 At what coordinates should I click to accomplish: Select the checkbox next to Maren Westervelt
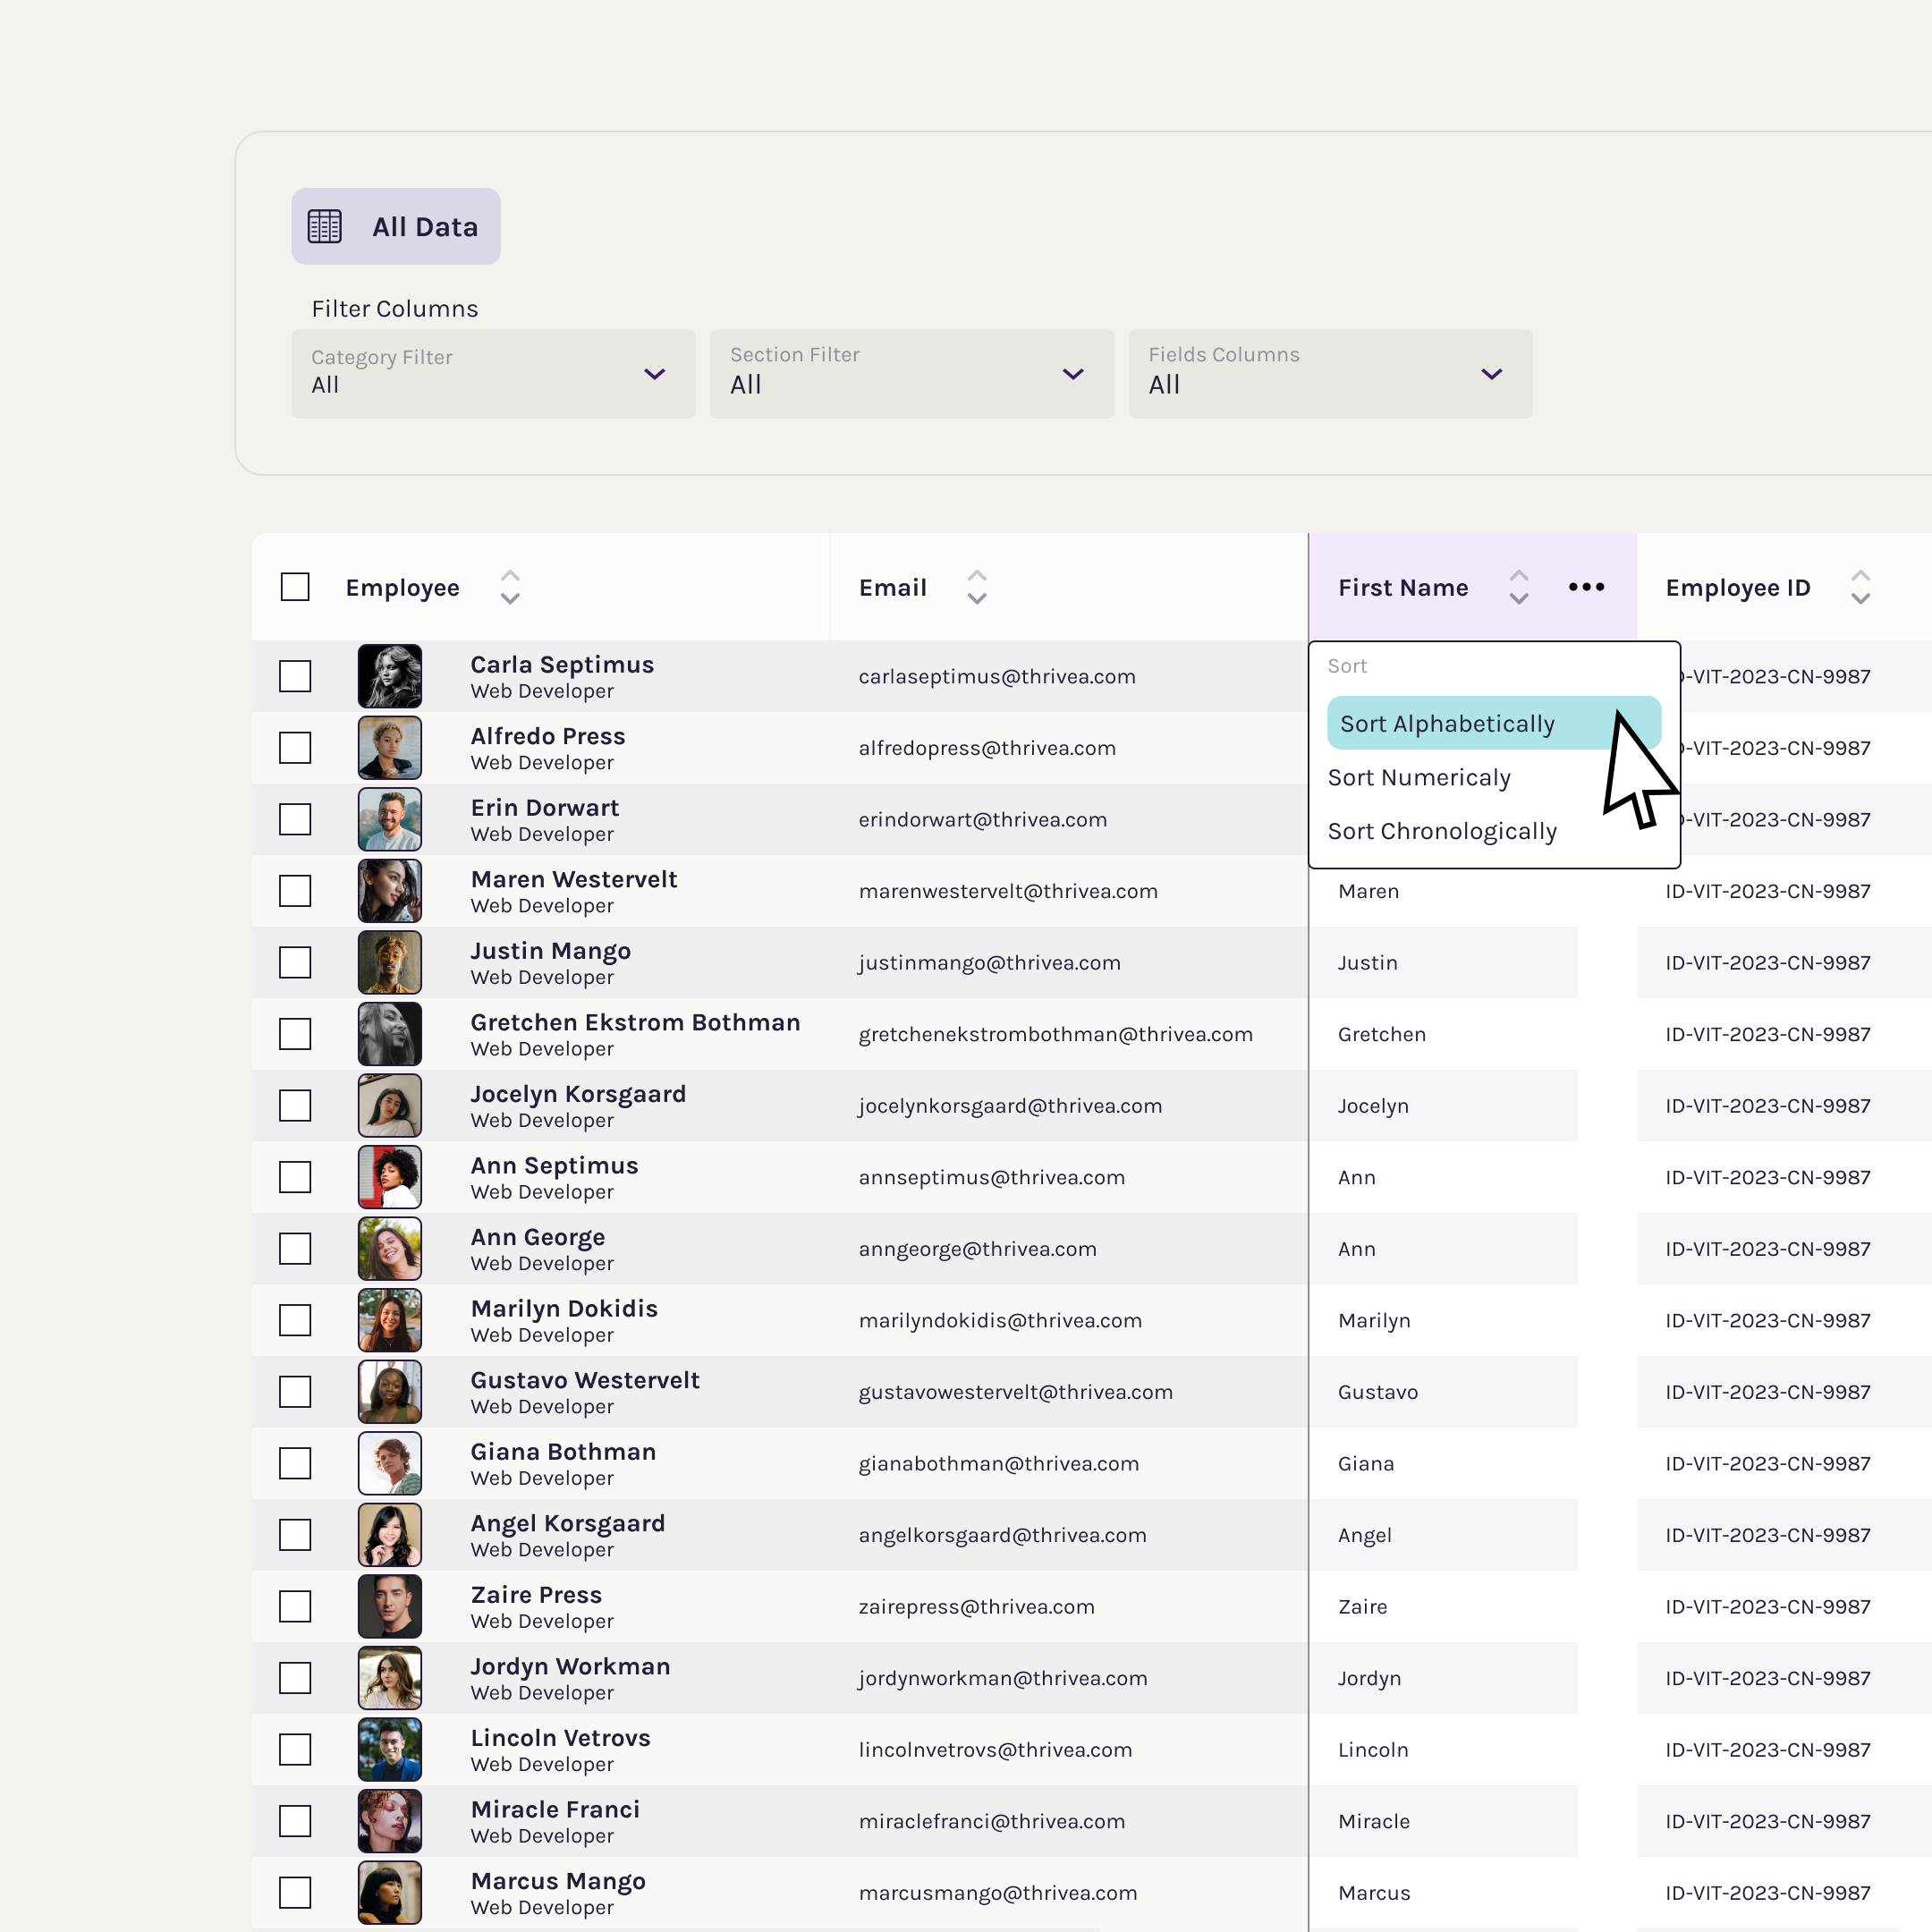click(x=295, y=891)
